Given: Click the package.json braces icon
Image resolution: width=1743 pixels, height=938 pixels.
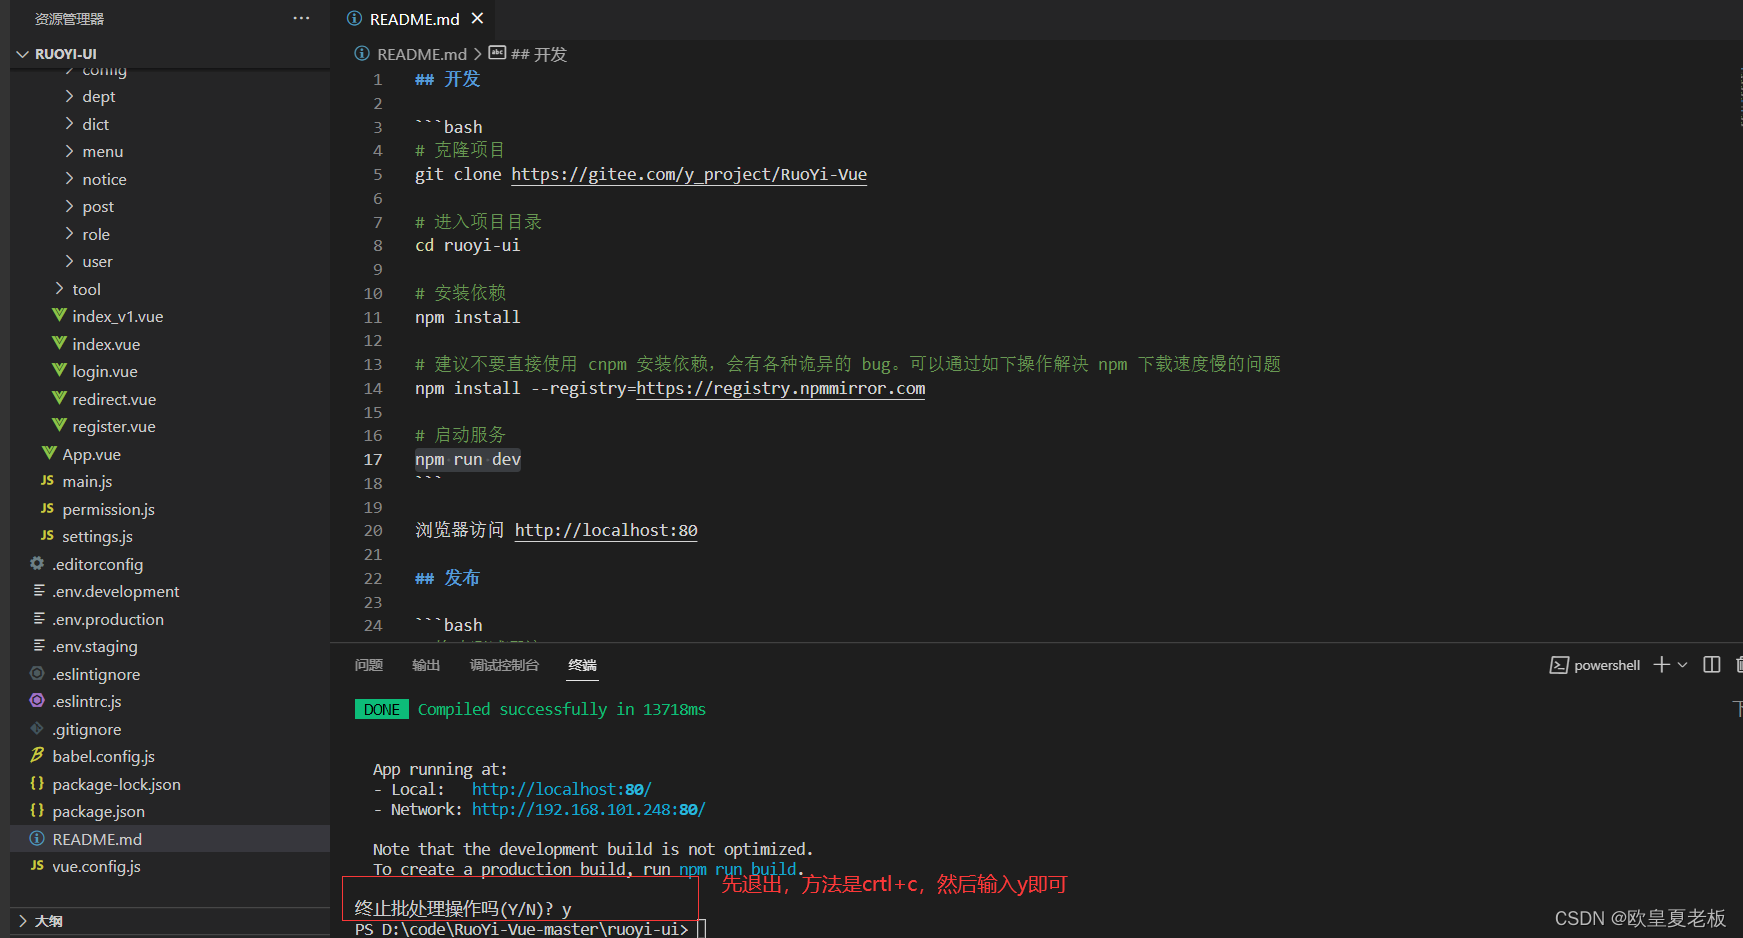Looking at the screenshot, I should 37,810.
